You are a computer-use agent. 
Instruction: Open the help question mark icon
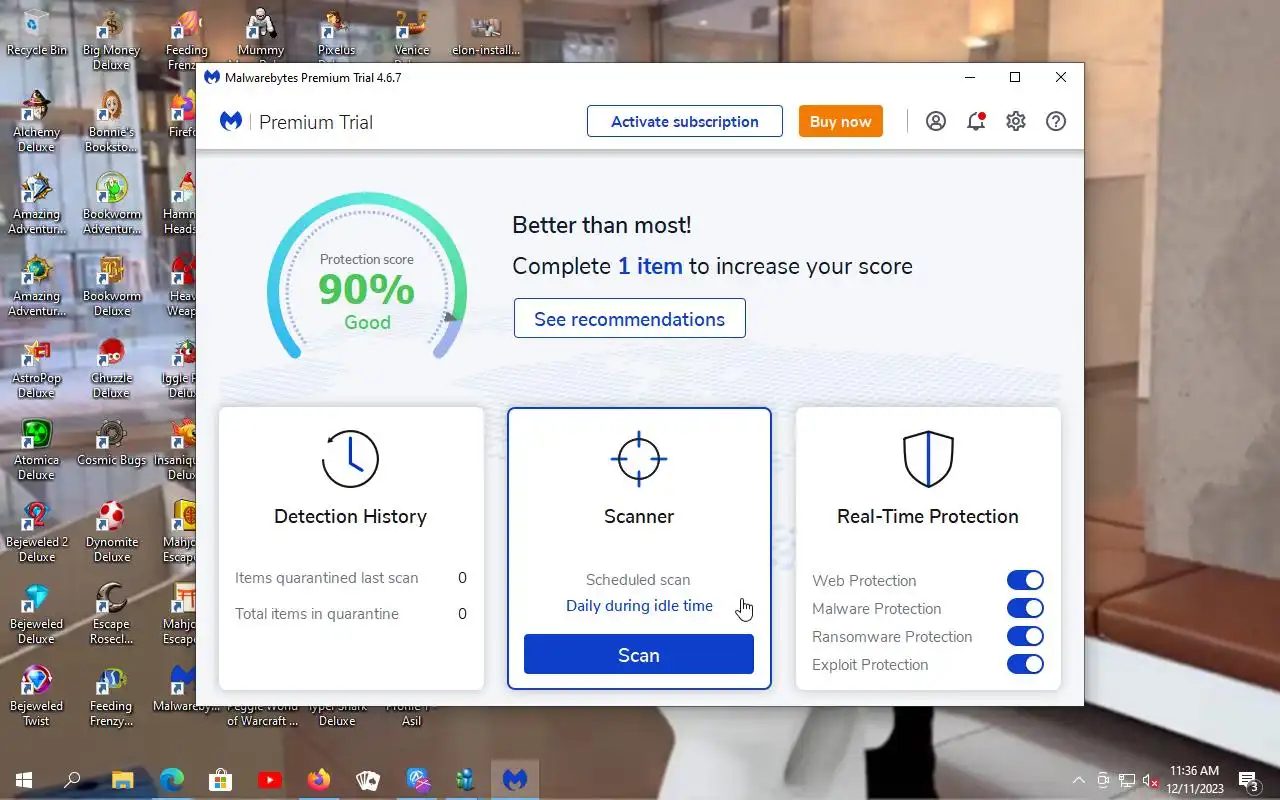[1056, 121]
